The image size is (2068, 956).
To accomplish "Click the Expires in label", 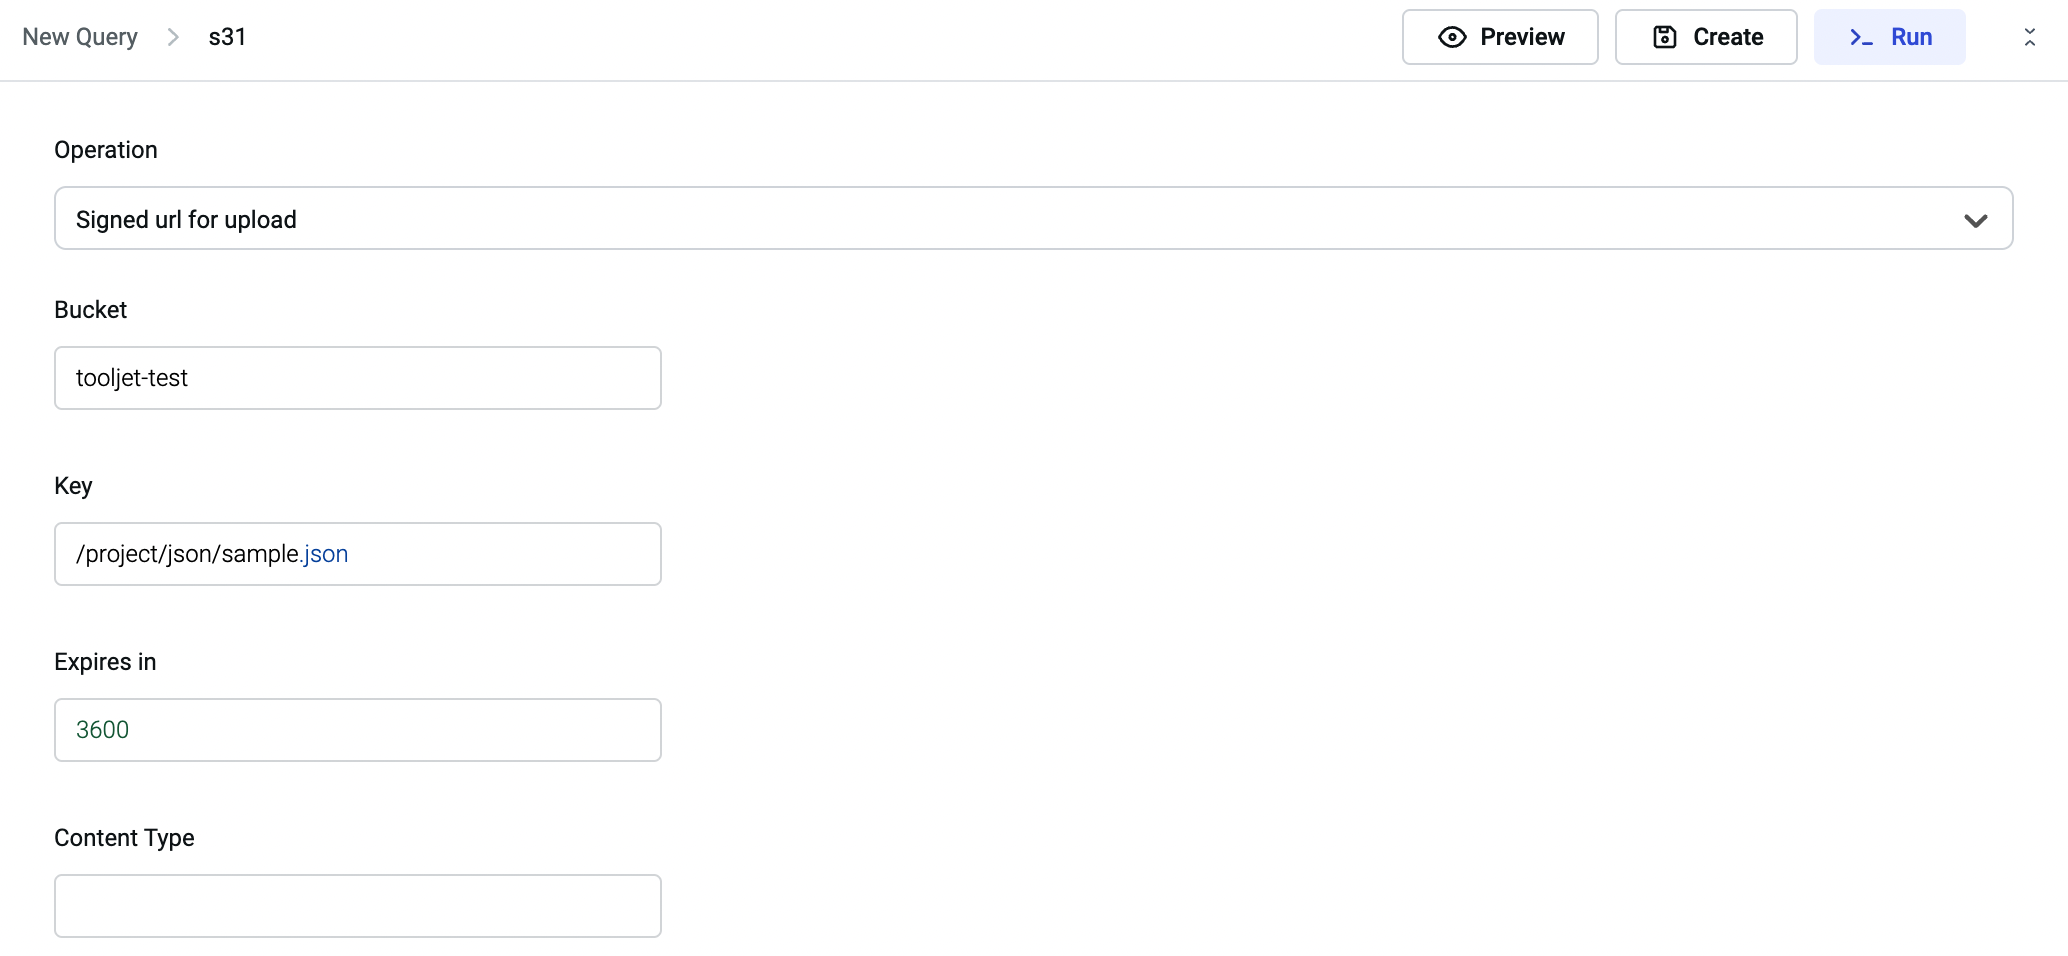I will coord(105,662).
